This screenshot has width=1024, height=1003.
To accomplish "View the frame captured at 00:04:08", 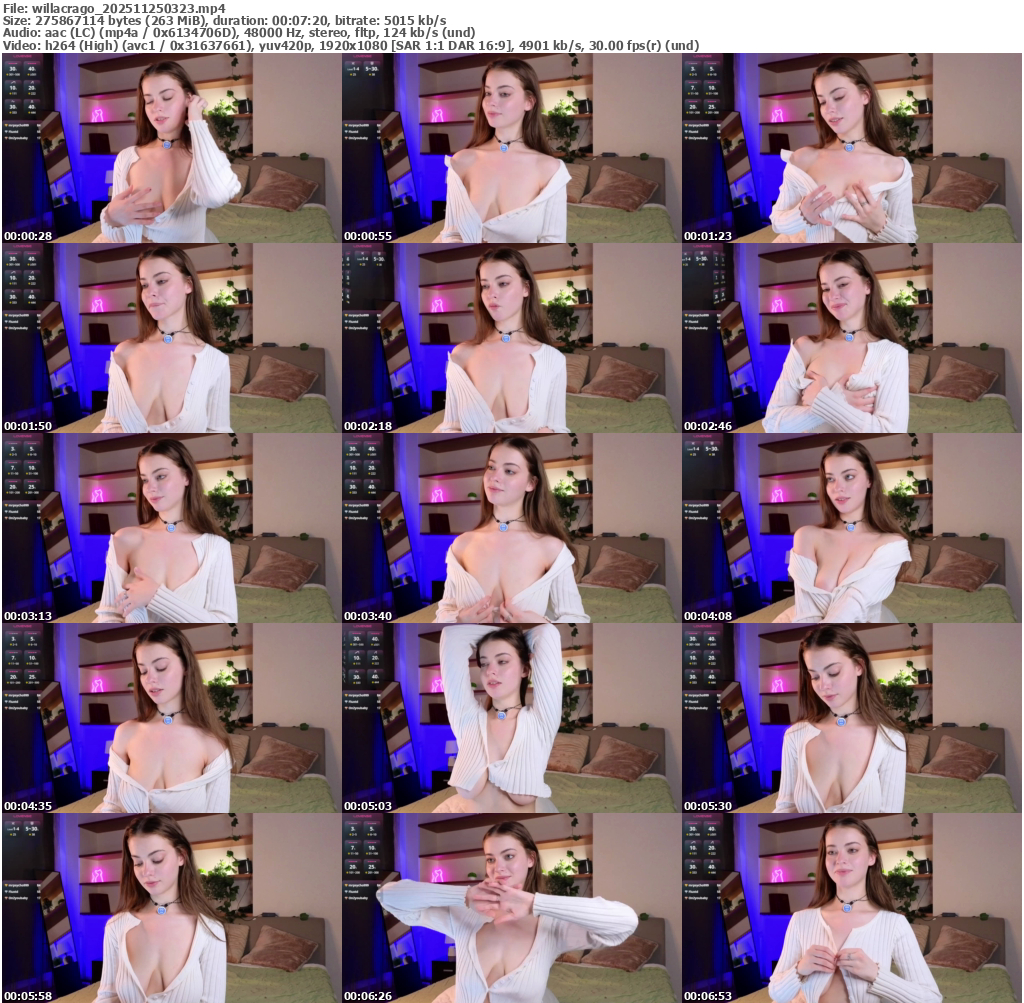I will pyautogui.click(x=852, y=528).
